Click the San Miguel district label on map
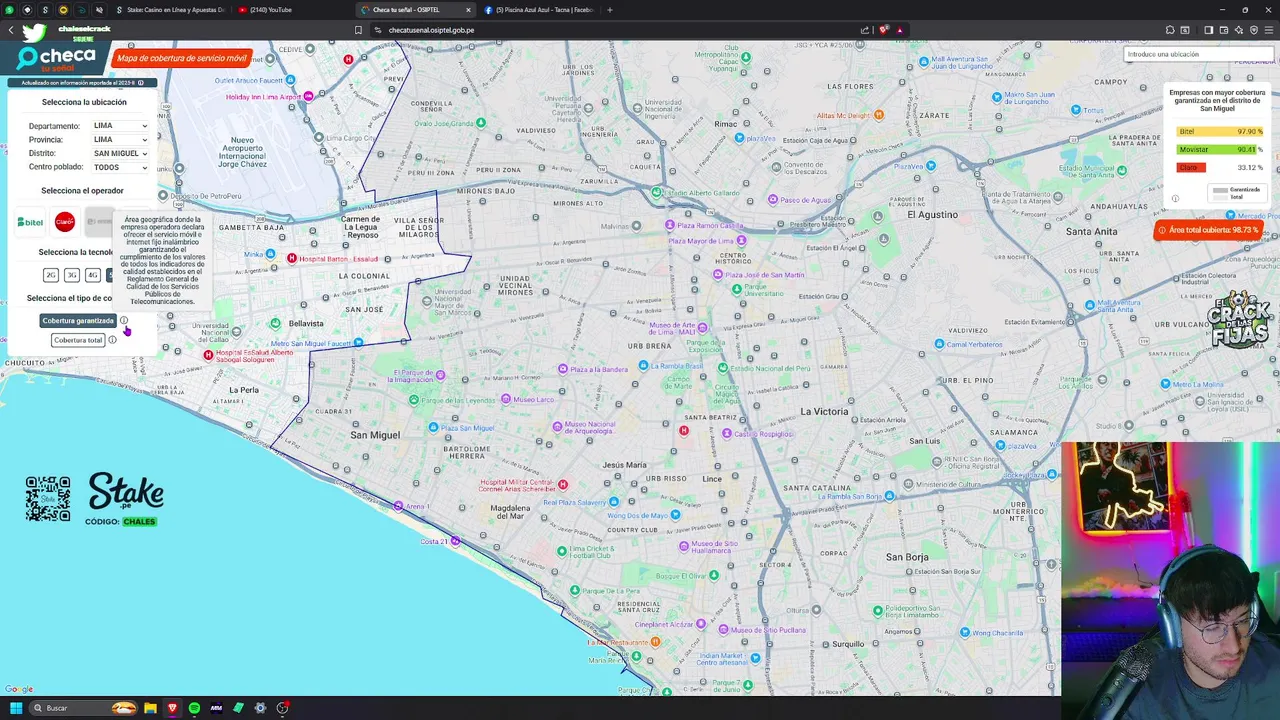 375,435
